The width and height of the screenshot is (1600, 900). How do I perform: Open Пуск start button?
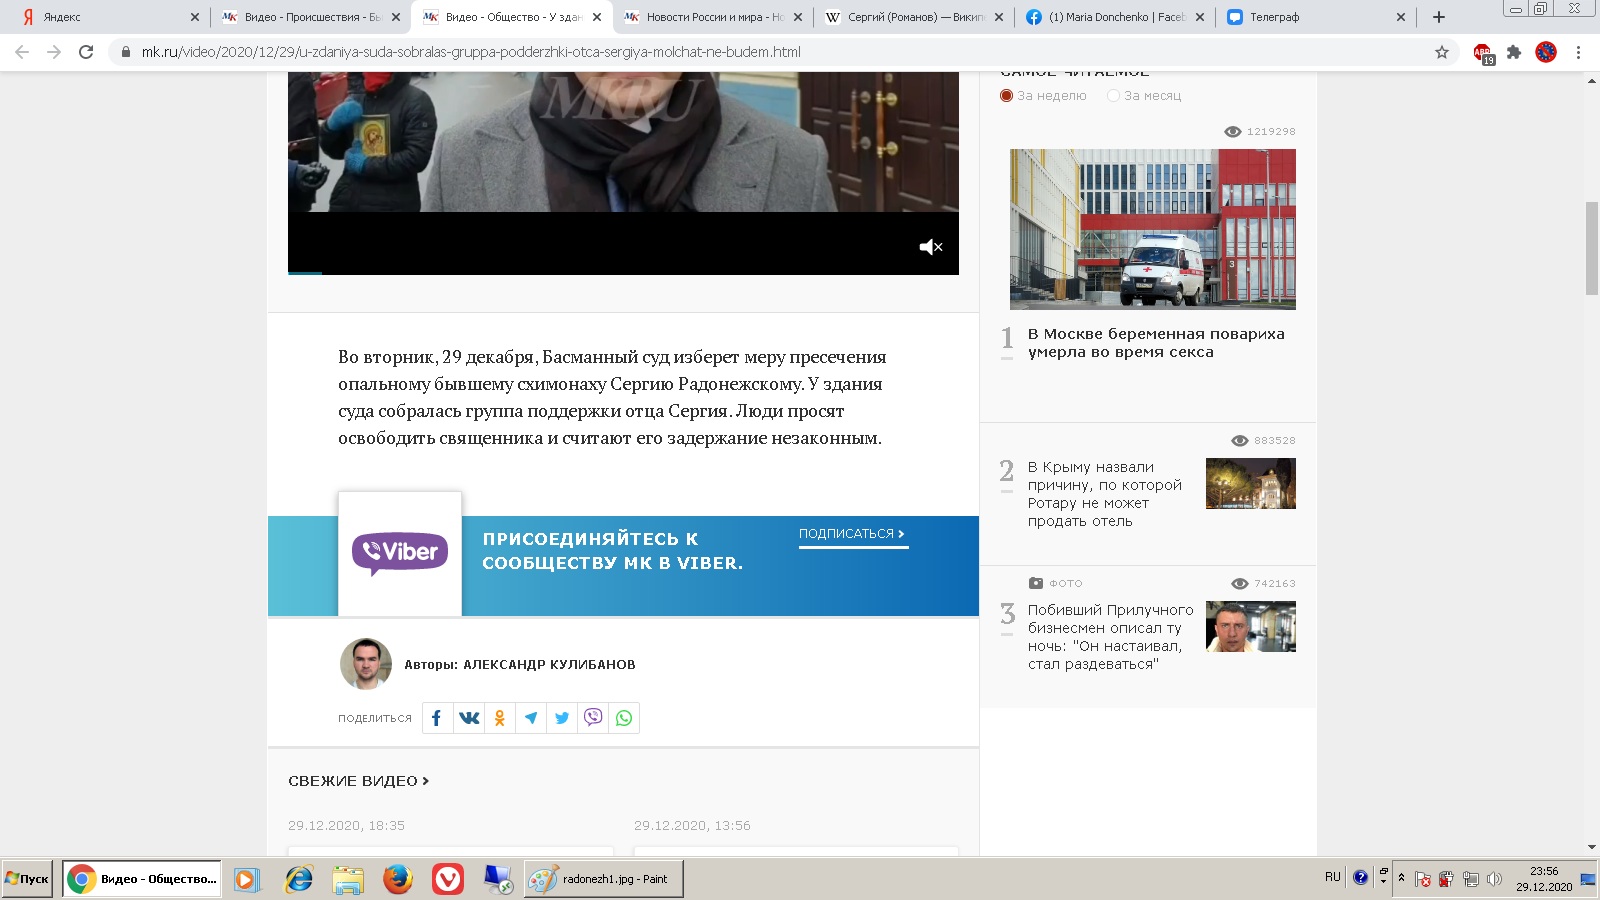27,879
